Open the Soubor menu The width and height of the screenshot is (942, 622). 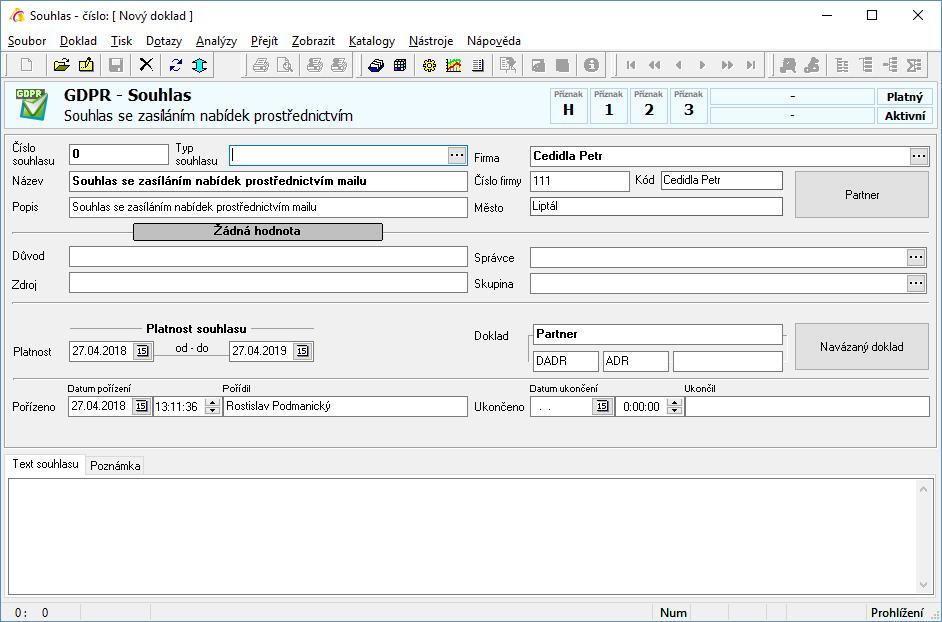pos(27,41)
